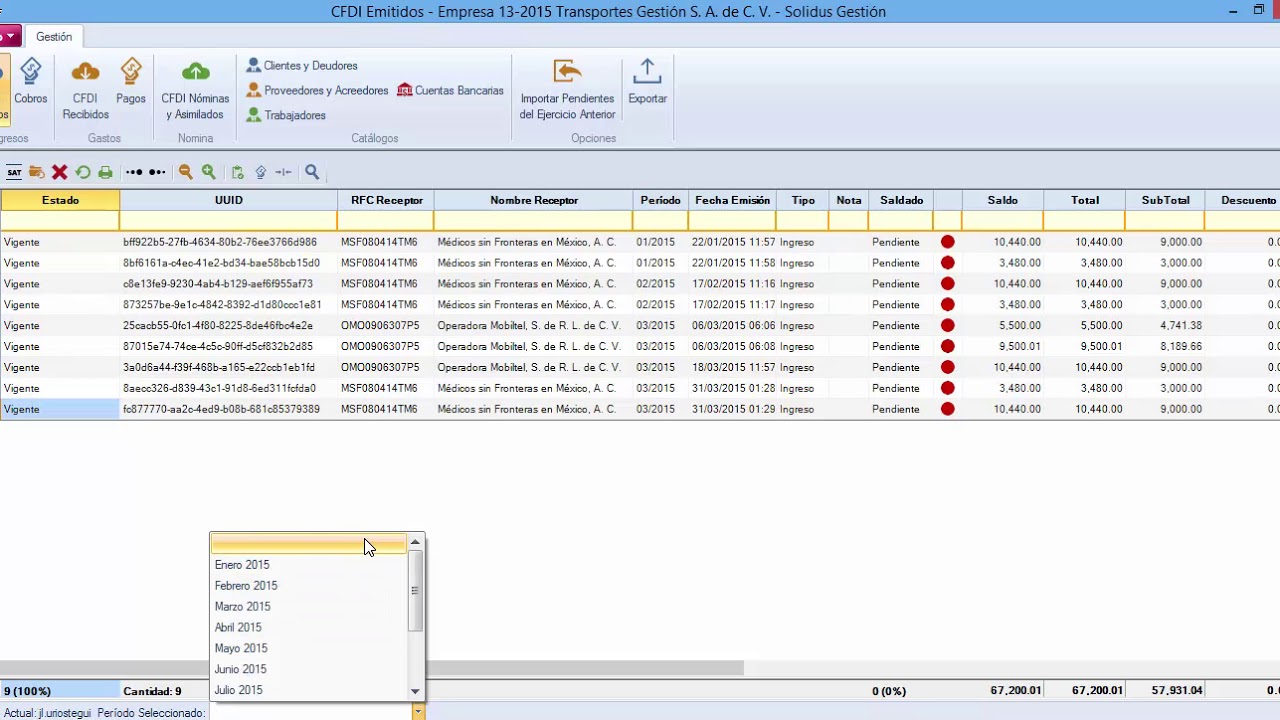The height and width of the screenshot is (720, 1280).
Task: Click the green refresh icon
Action: 83,172
